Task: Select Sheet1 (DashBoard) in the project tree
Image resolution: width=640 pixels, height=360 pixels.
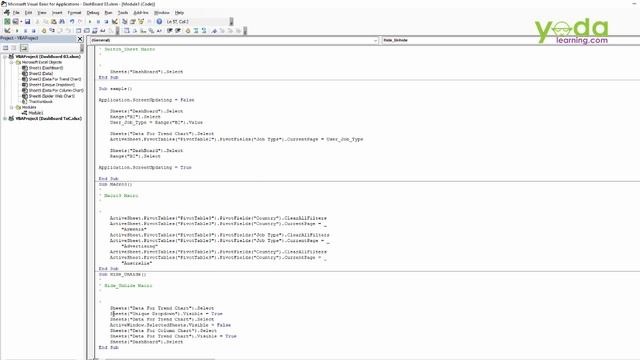Action: coord(46,68)
